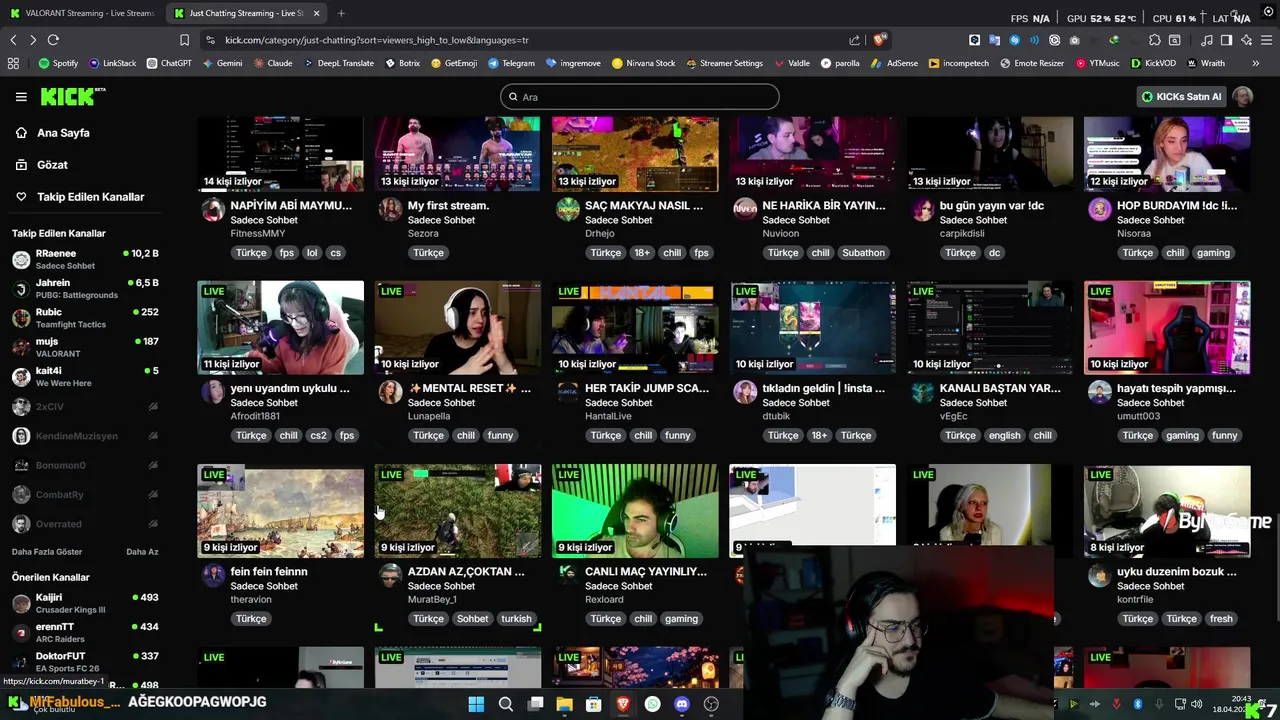Click Subathon tag under Nuvioon
Viewport: 1280px width, 720px height.
point(863,253)
